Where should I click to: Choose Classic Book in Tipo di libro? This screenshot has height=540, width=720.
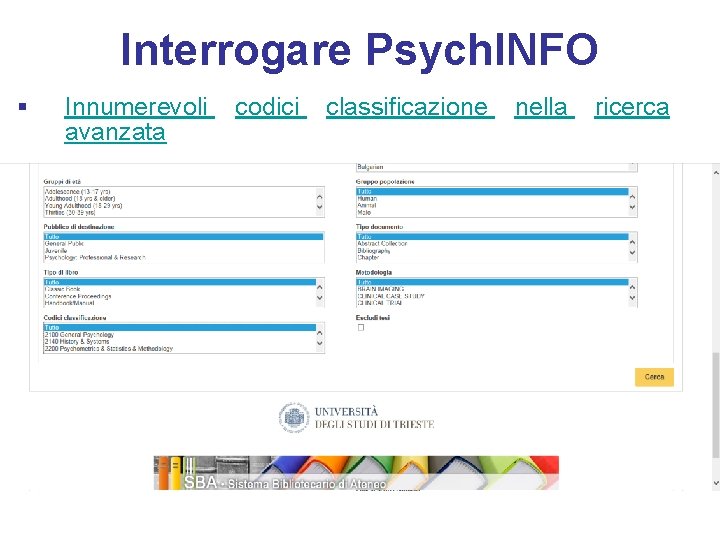(180, 289)
